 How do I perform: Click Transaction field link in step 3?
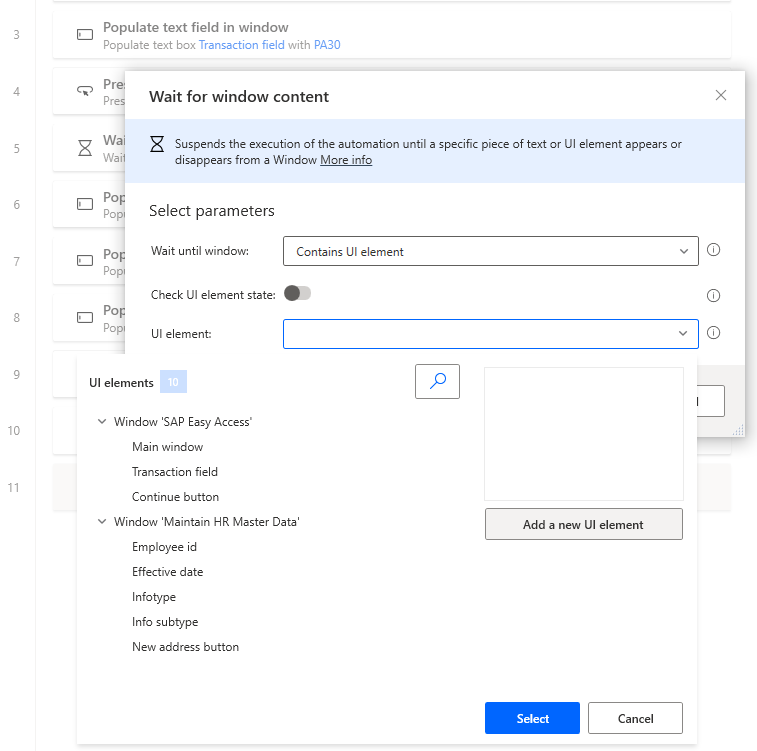(241, 45)
